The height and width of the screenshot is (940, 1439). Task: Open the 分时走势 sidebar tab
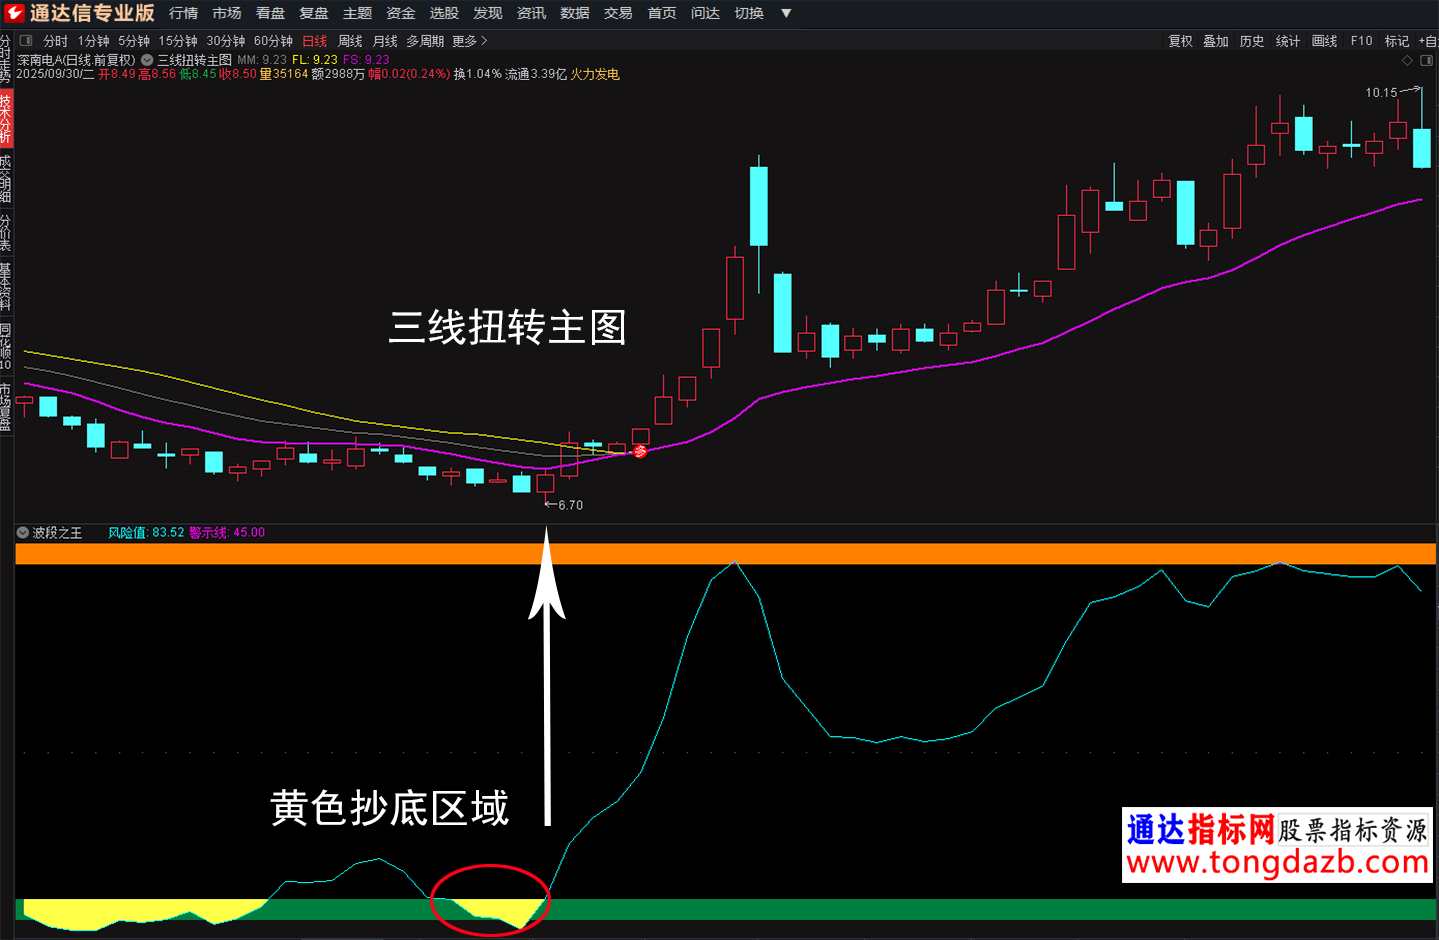(x=6, y=59)
